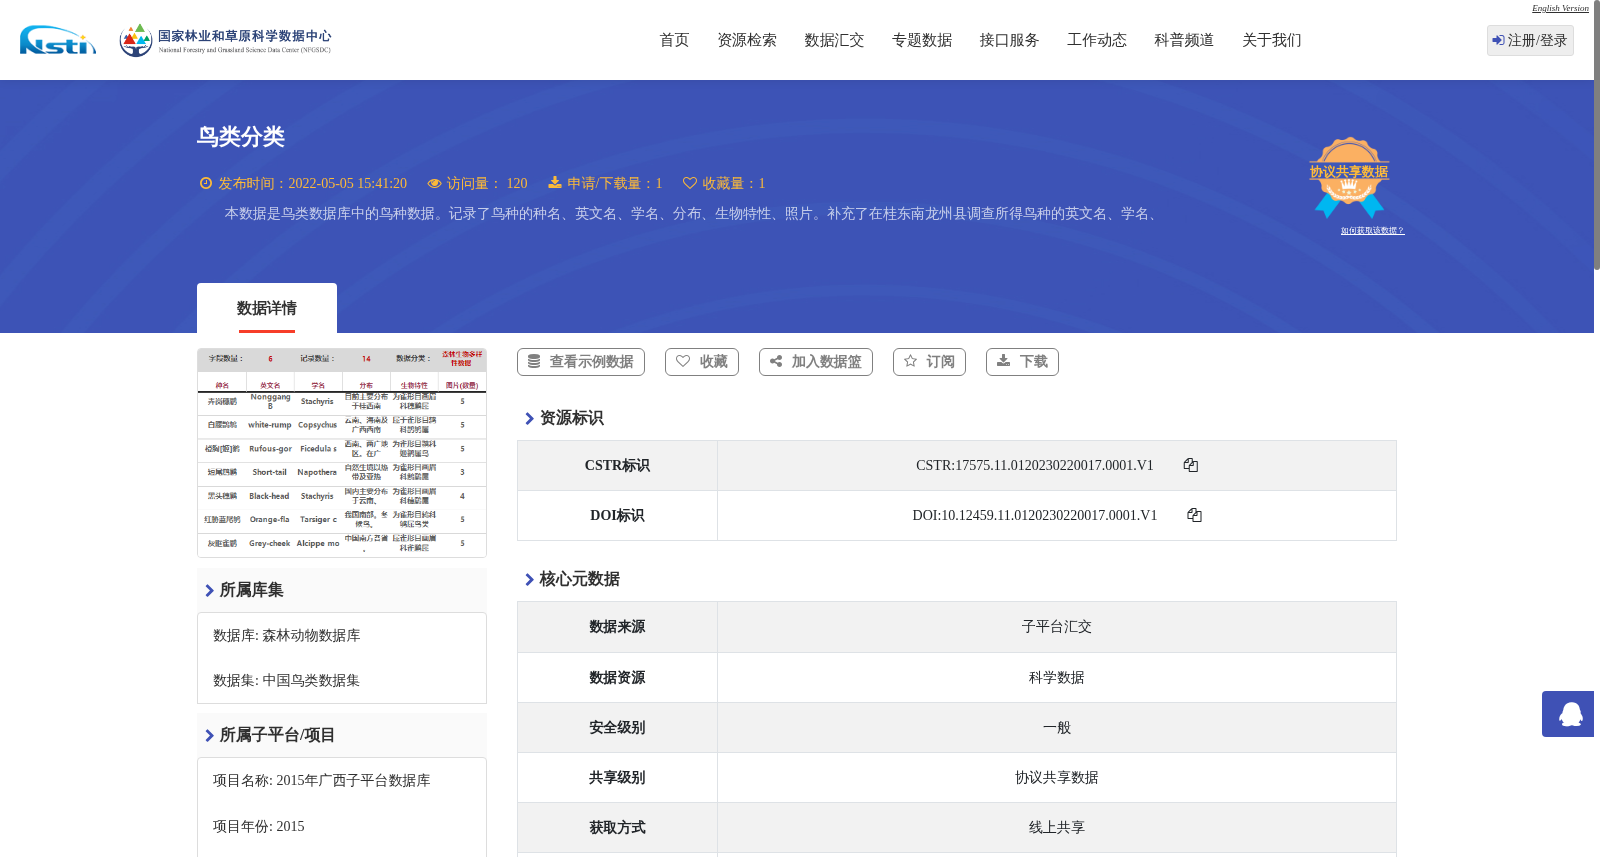Click the CSTR标识 row label
The height and width of the screenshot is (857, 1600).
point(617,466)
